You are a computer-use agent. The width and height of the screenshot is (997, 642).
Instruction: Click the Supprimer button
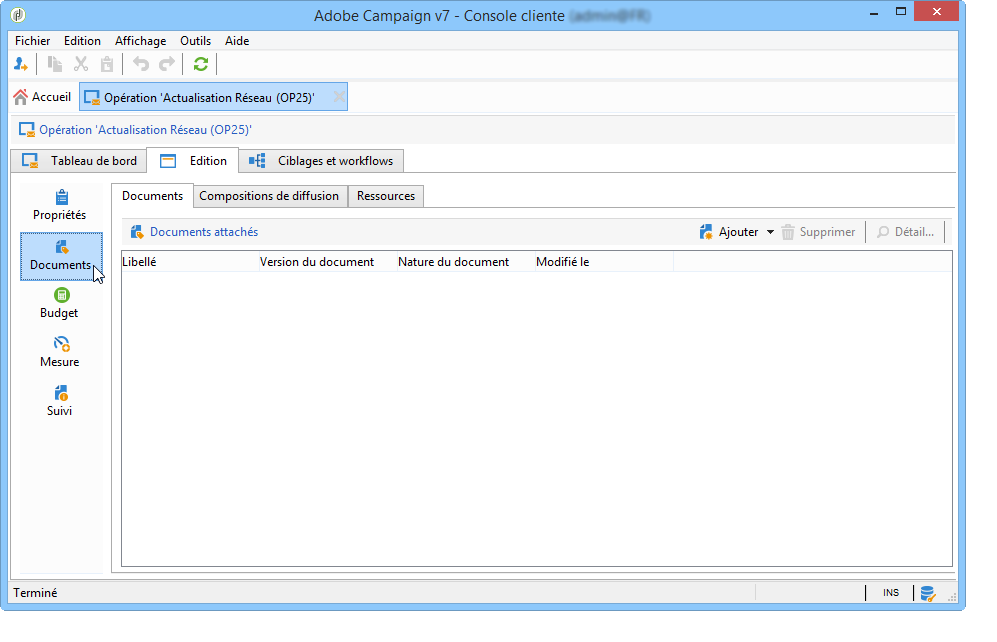click(x=818, y=232)
